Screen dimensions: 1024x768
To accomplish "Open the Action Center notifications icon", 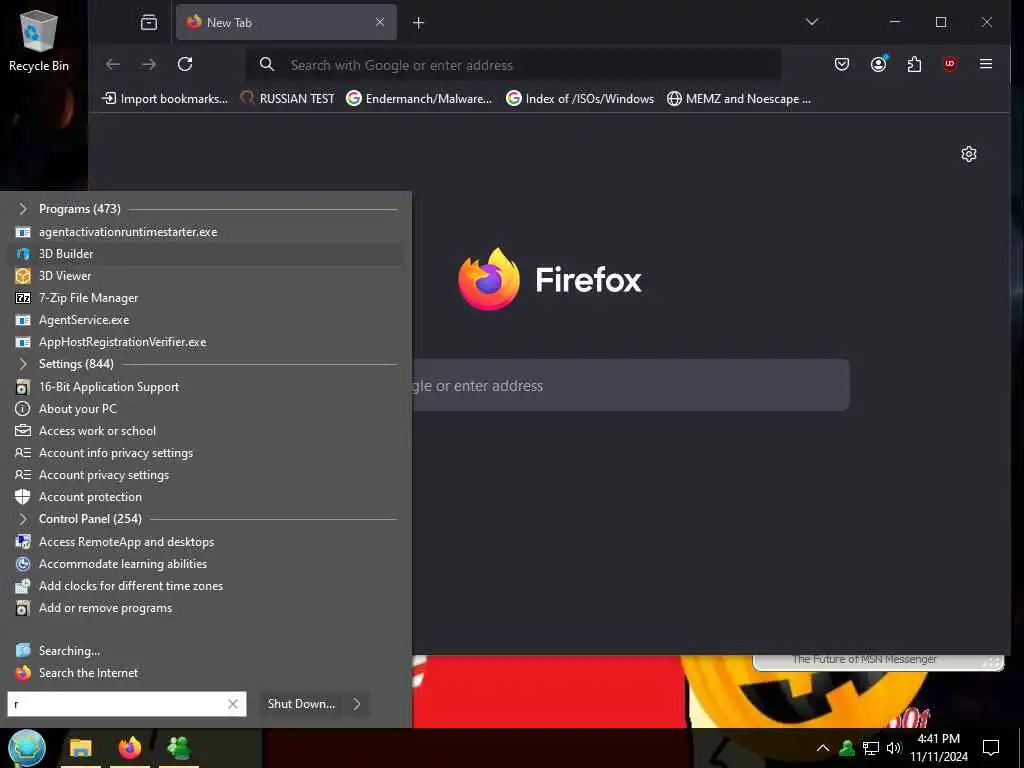I will (991, 748).
